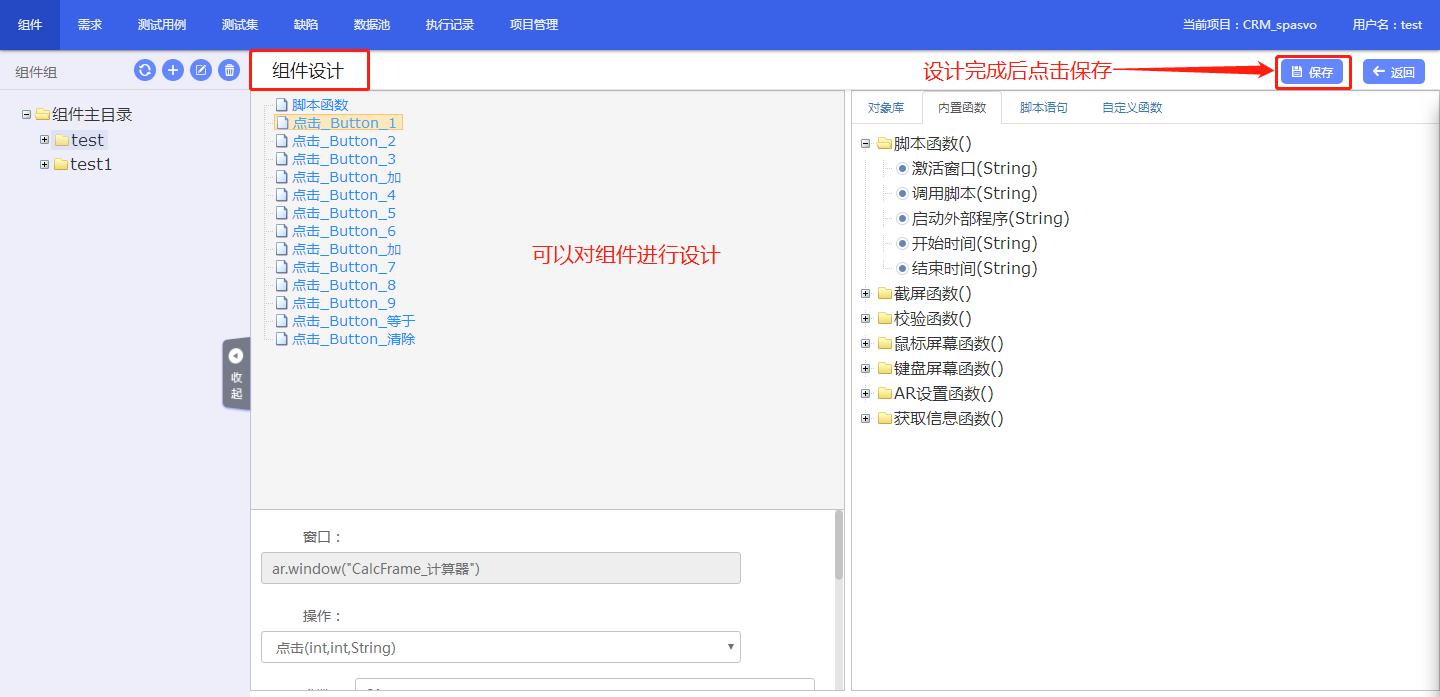Switch to the 对象库 tab
The height and width of the screenshot is (697, 1440).
click(x=885, y=108)
